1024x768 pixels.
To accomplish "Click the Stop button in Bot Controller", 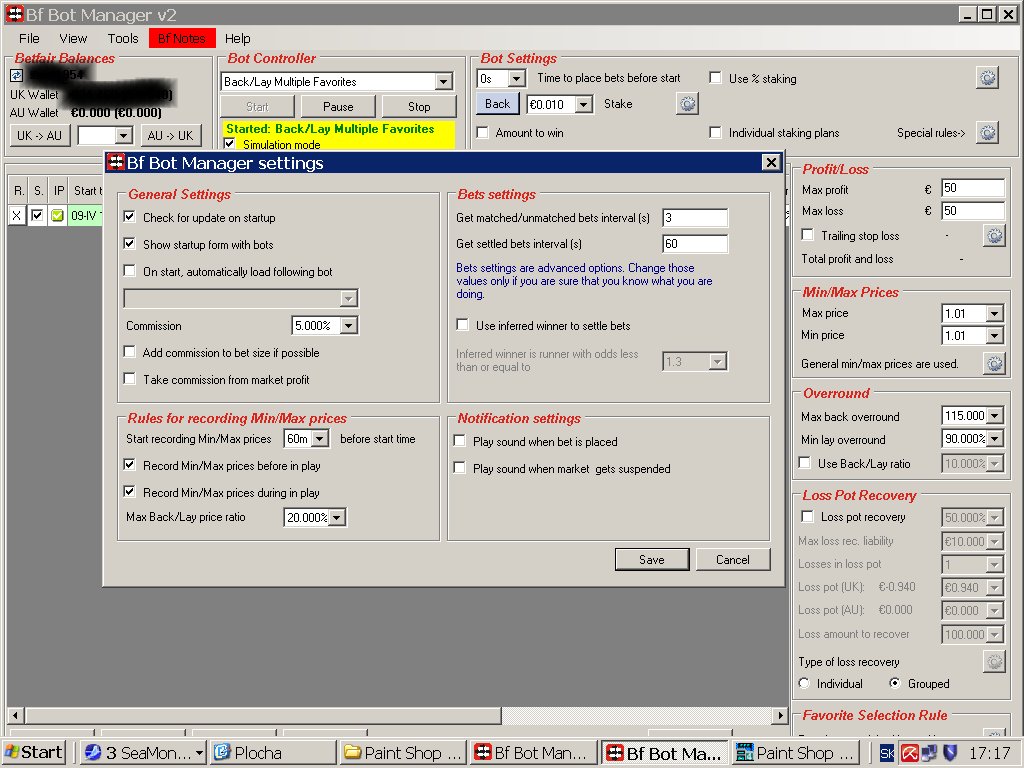I will 419,106.
